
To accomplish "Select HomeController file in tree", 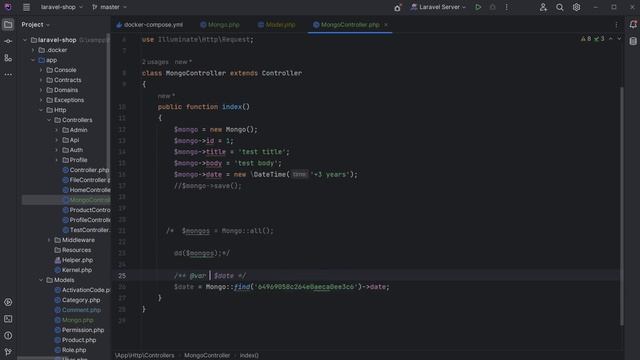I will (x=86, y=190).
